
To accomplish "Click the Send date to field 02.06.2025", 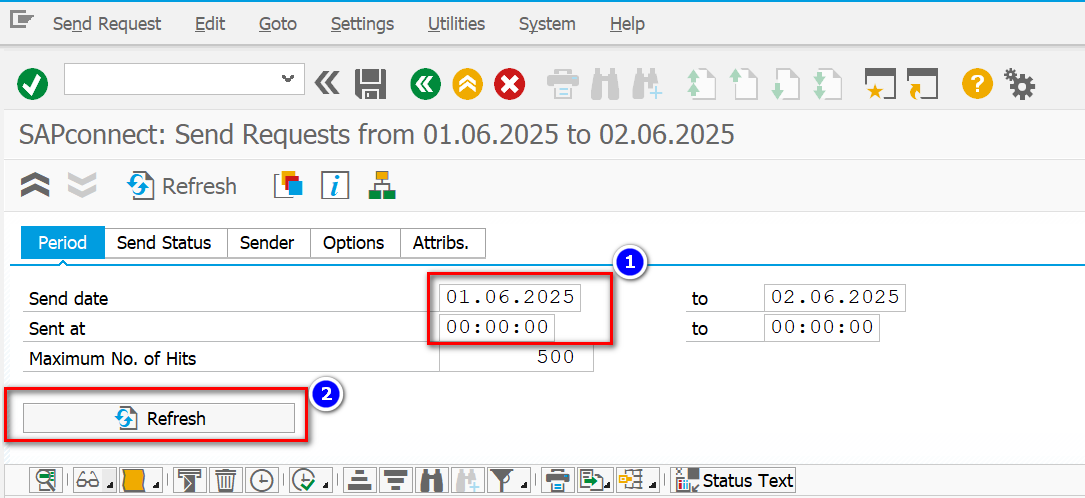I will click(835, 298).
